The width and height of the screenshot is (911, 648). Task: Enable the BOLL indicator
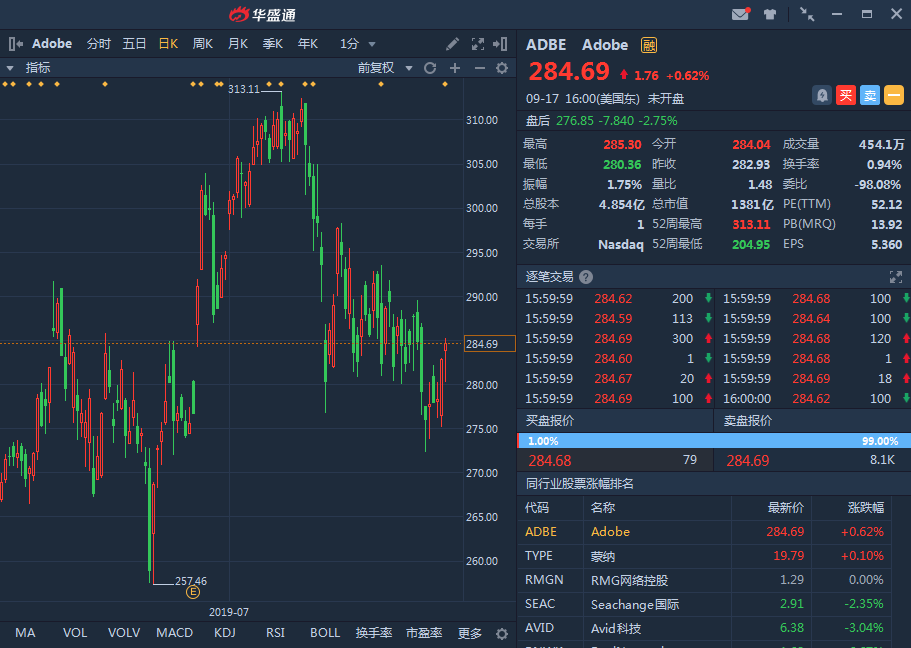tap(325, 633)
